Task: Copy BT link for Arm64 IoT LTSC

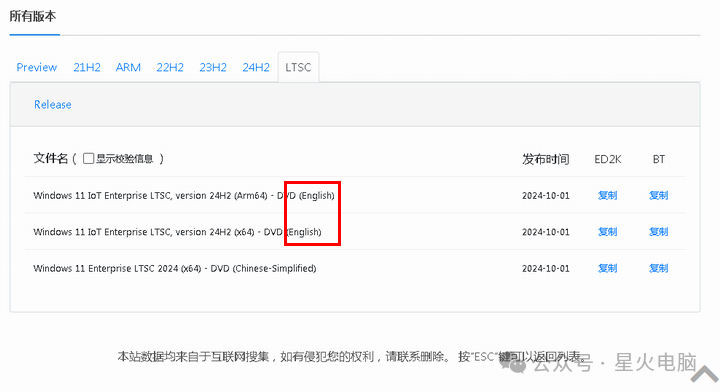Action: [x=658, y=196]
